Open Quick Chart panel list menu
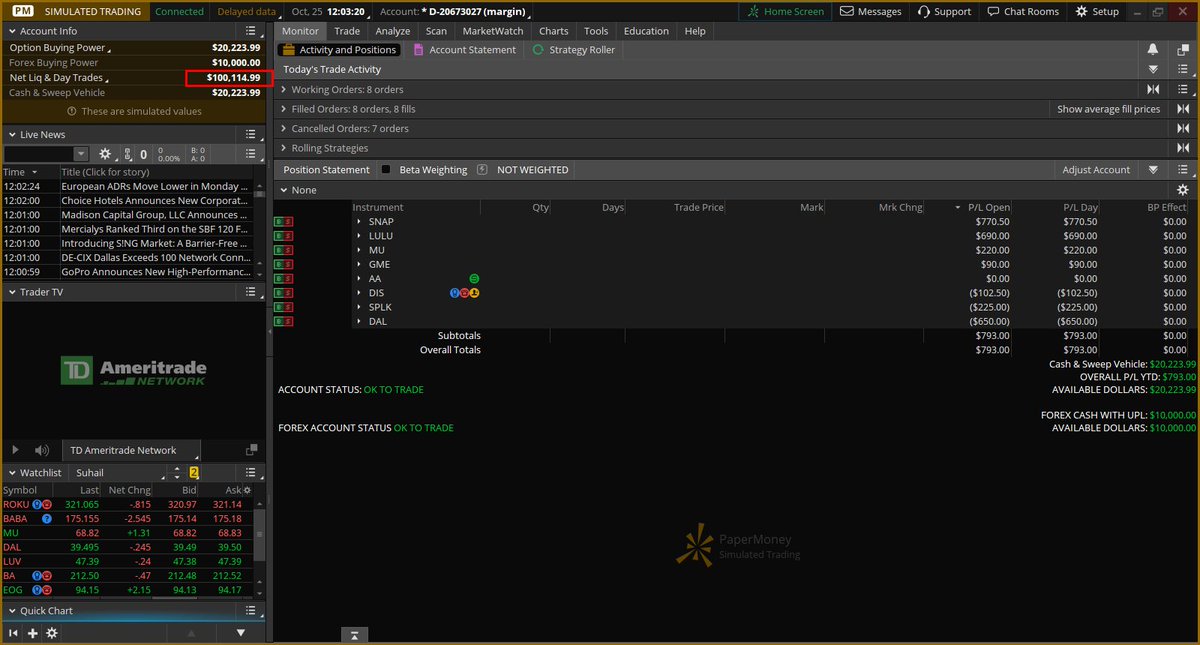 pos(251,610)
